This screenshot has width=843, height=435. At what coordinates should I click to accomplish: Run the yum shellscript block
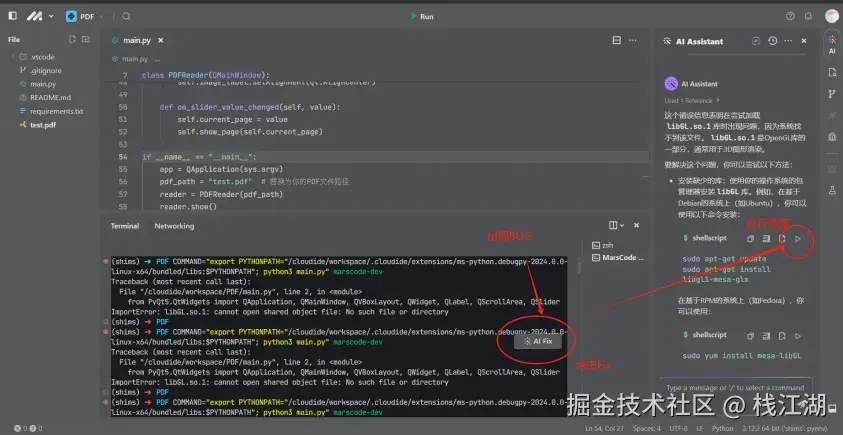[798, 336]
